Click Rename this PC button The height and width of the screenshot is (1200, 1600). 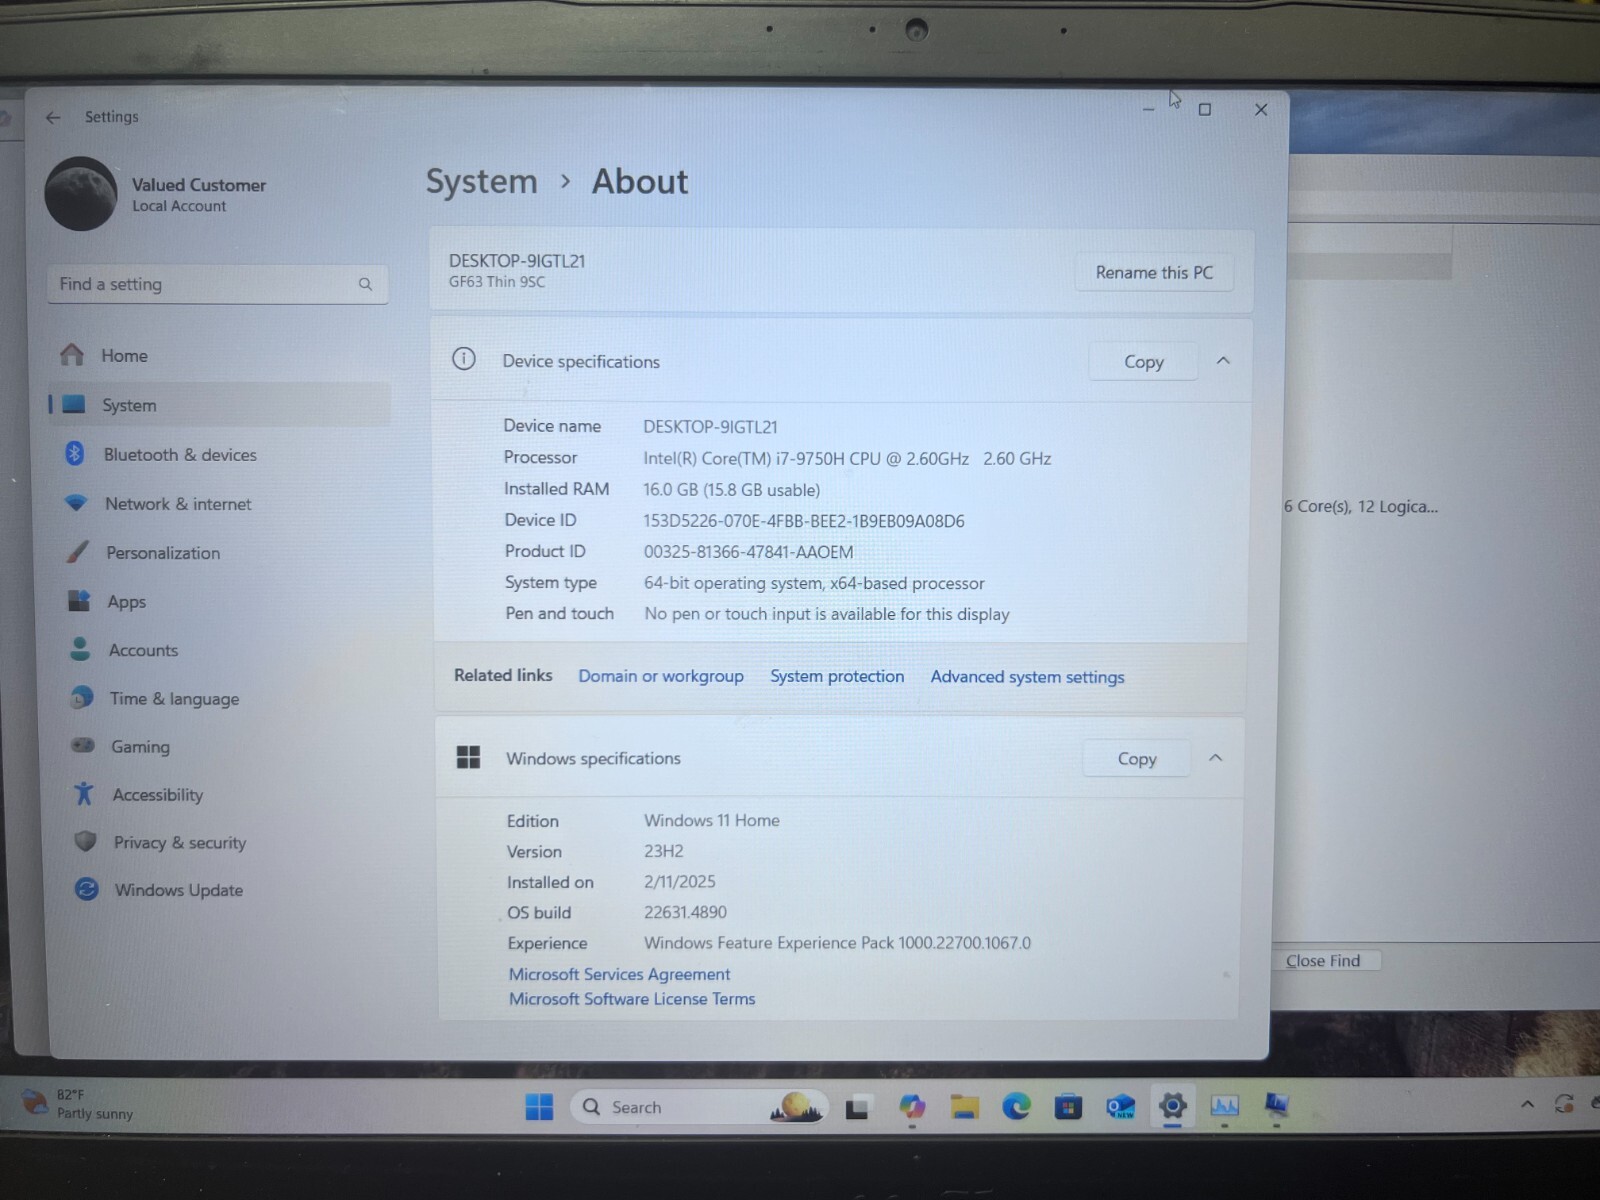click(x=1154, y=273)
